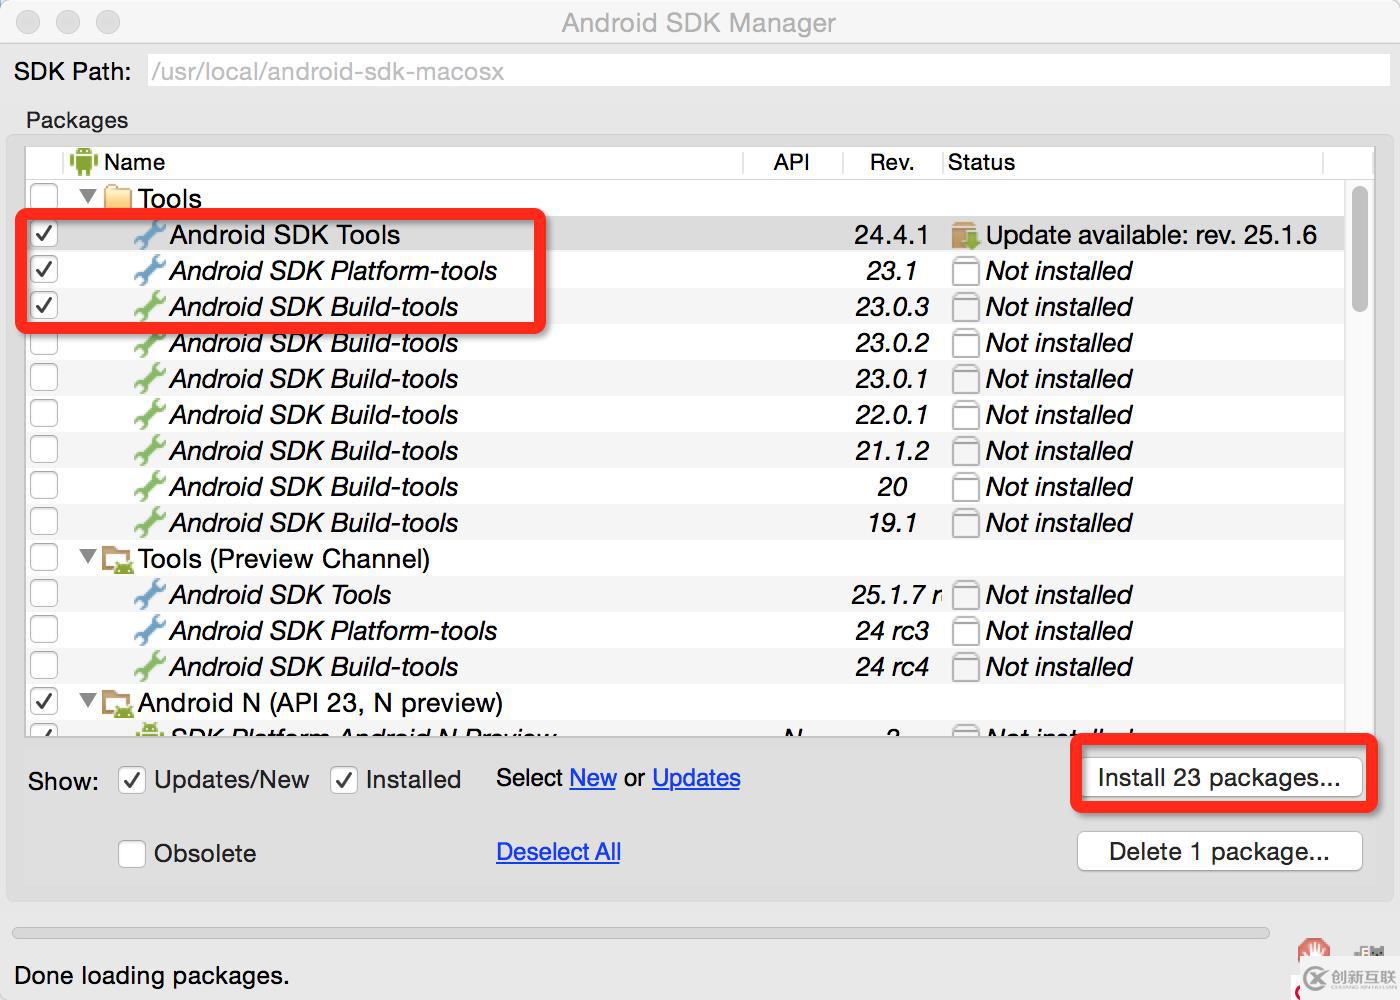The width and height of the screenshot is (1400, 1000).
Task: Toggle the Obsolete checkbox
Action: coord(132,853)
